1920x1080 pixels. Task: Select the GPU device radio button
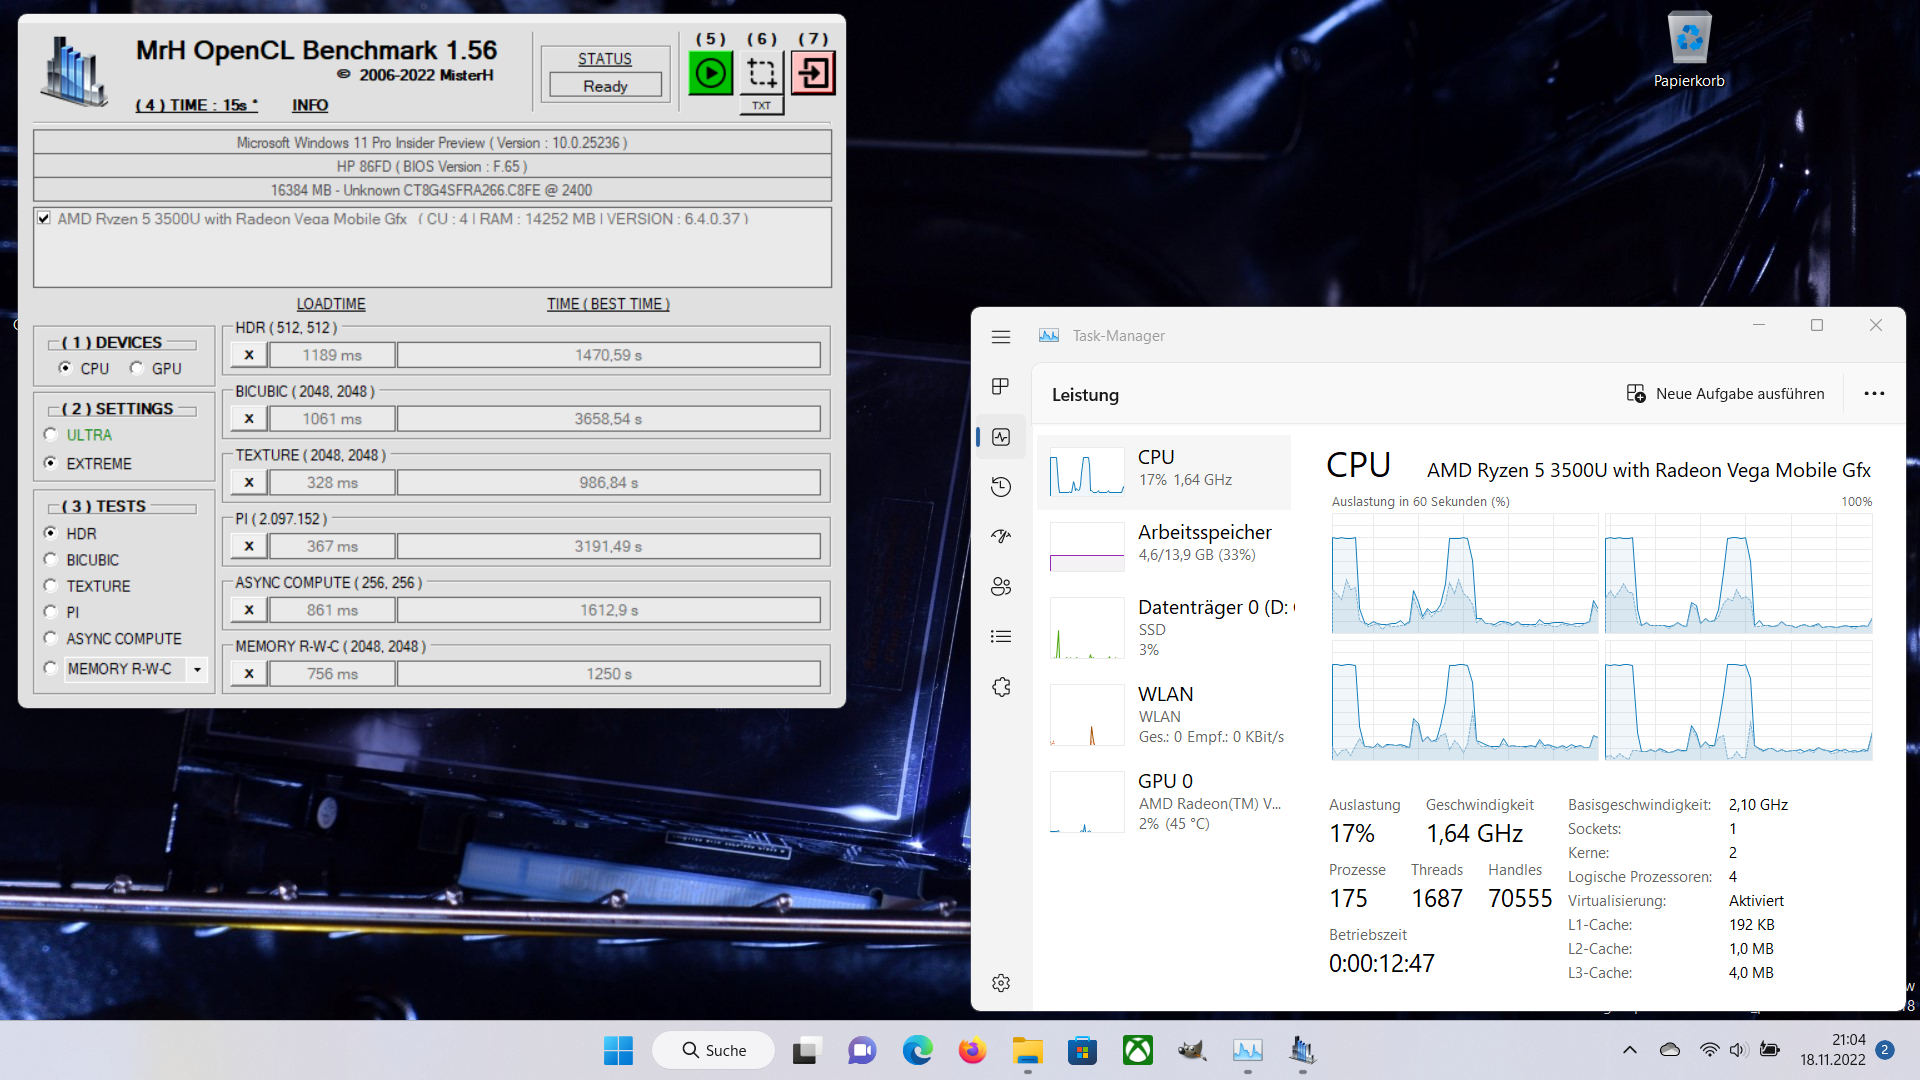point(137,368)
